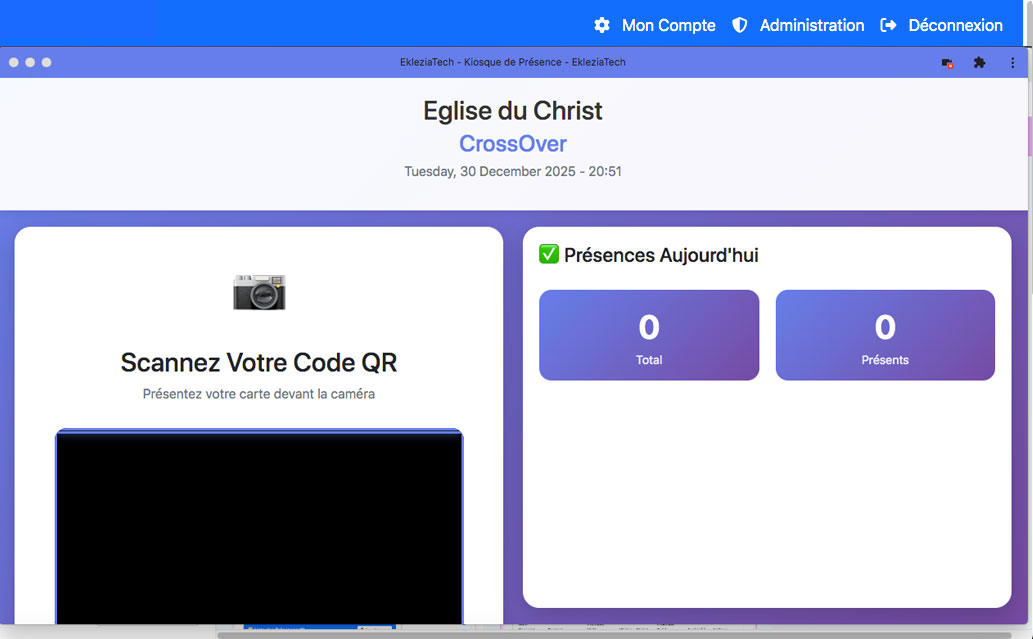Click the camera emoji above the scan heading

[x=259, y=291]
